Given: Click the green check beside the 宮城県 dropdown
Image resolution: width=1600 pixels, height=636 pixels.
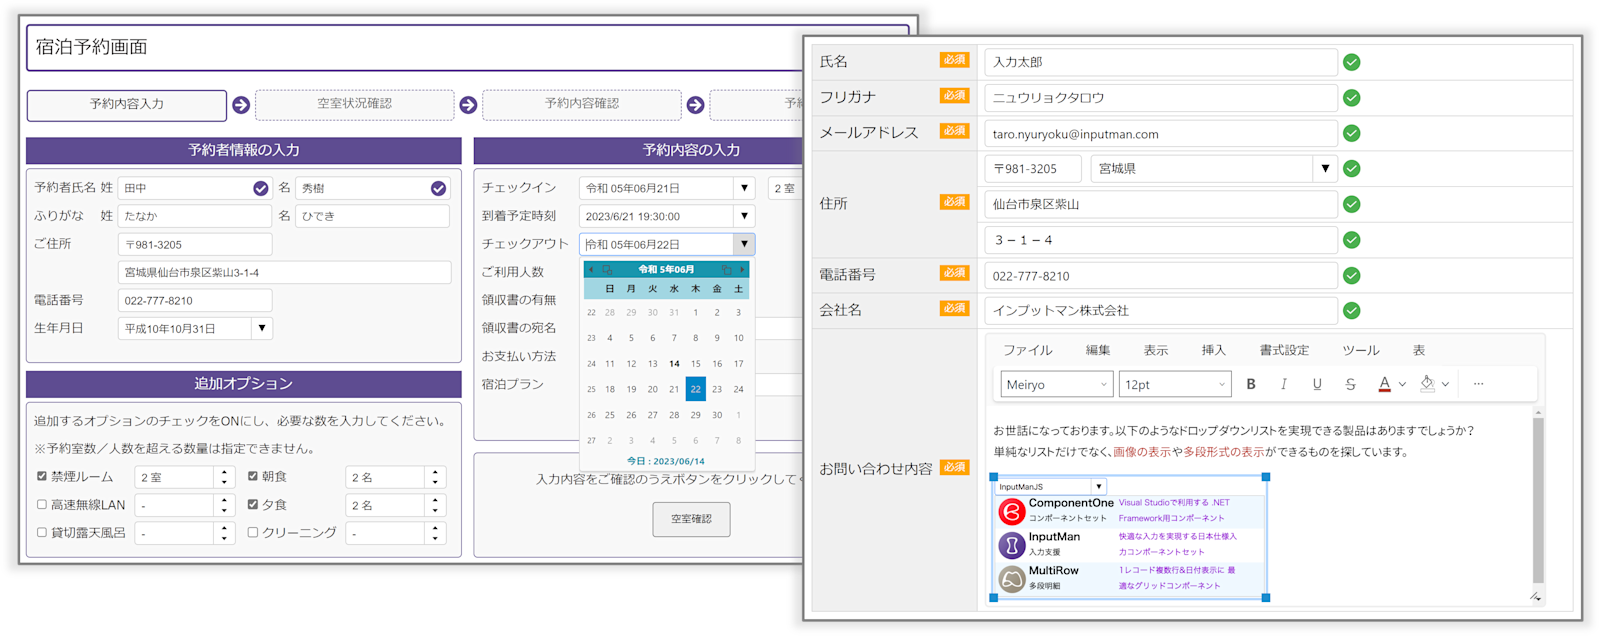Looking at the screenshot, I should click(1352, 169).
